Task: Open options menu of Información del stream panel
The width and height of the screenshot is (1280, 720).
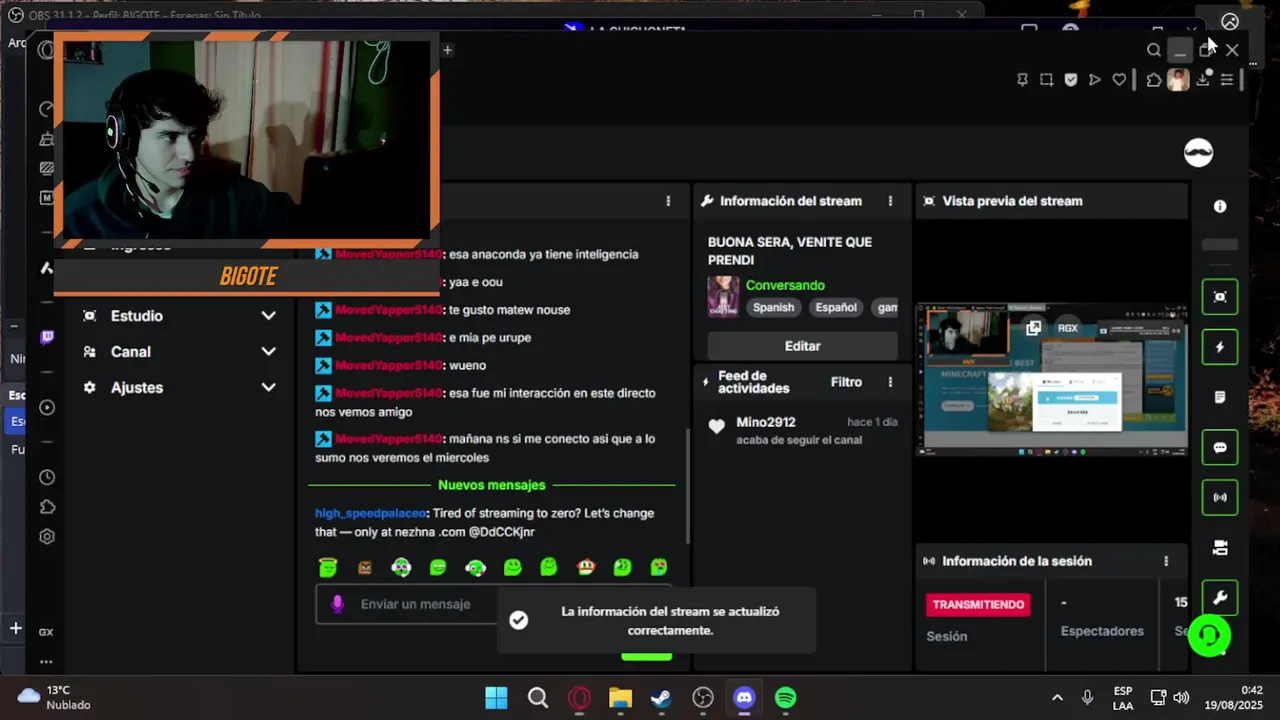Action: (x=890, y=201)
